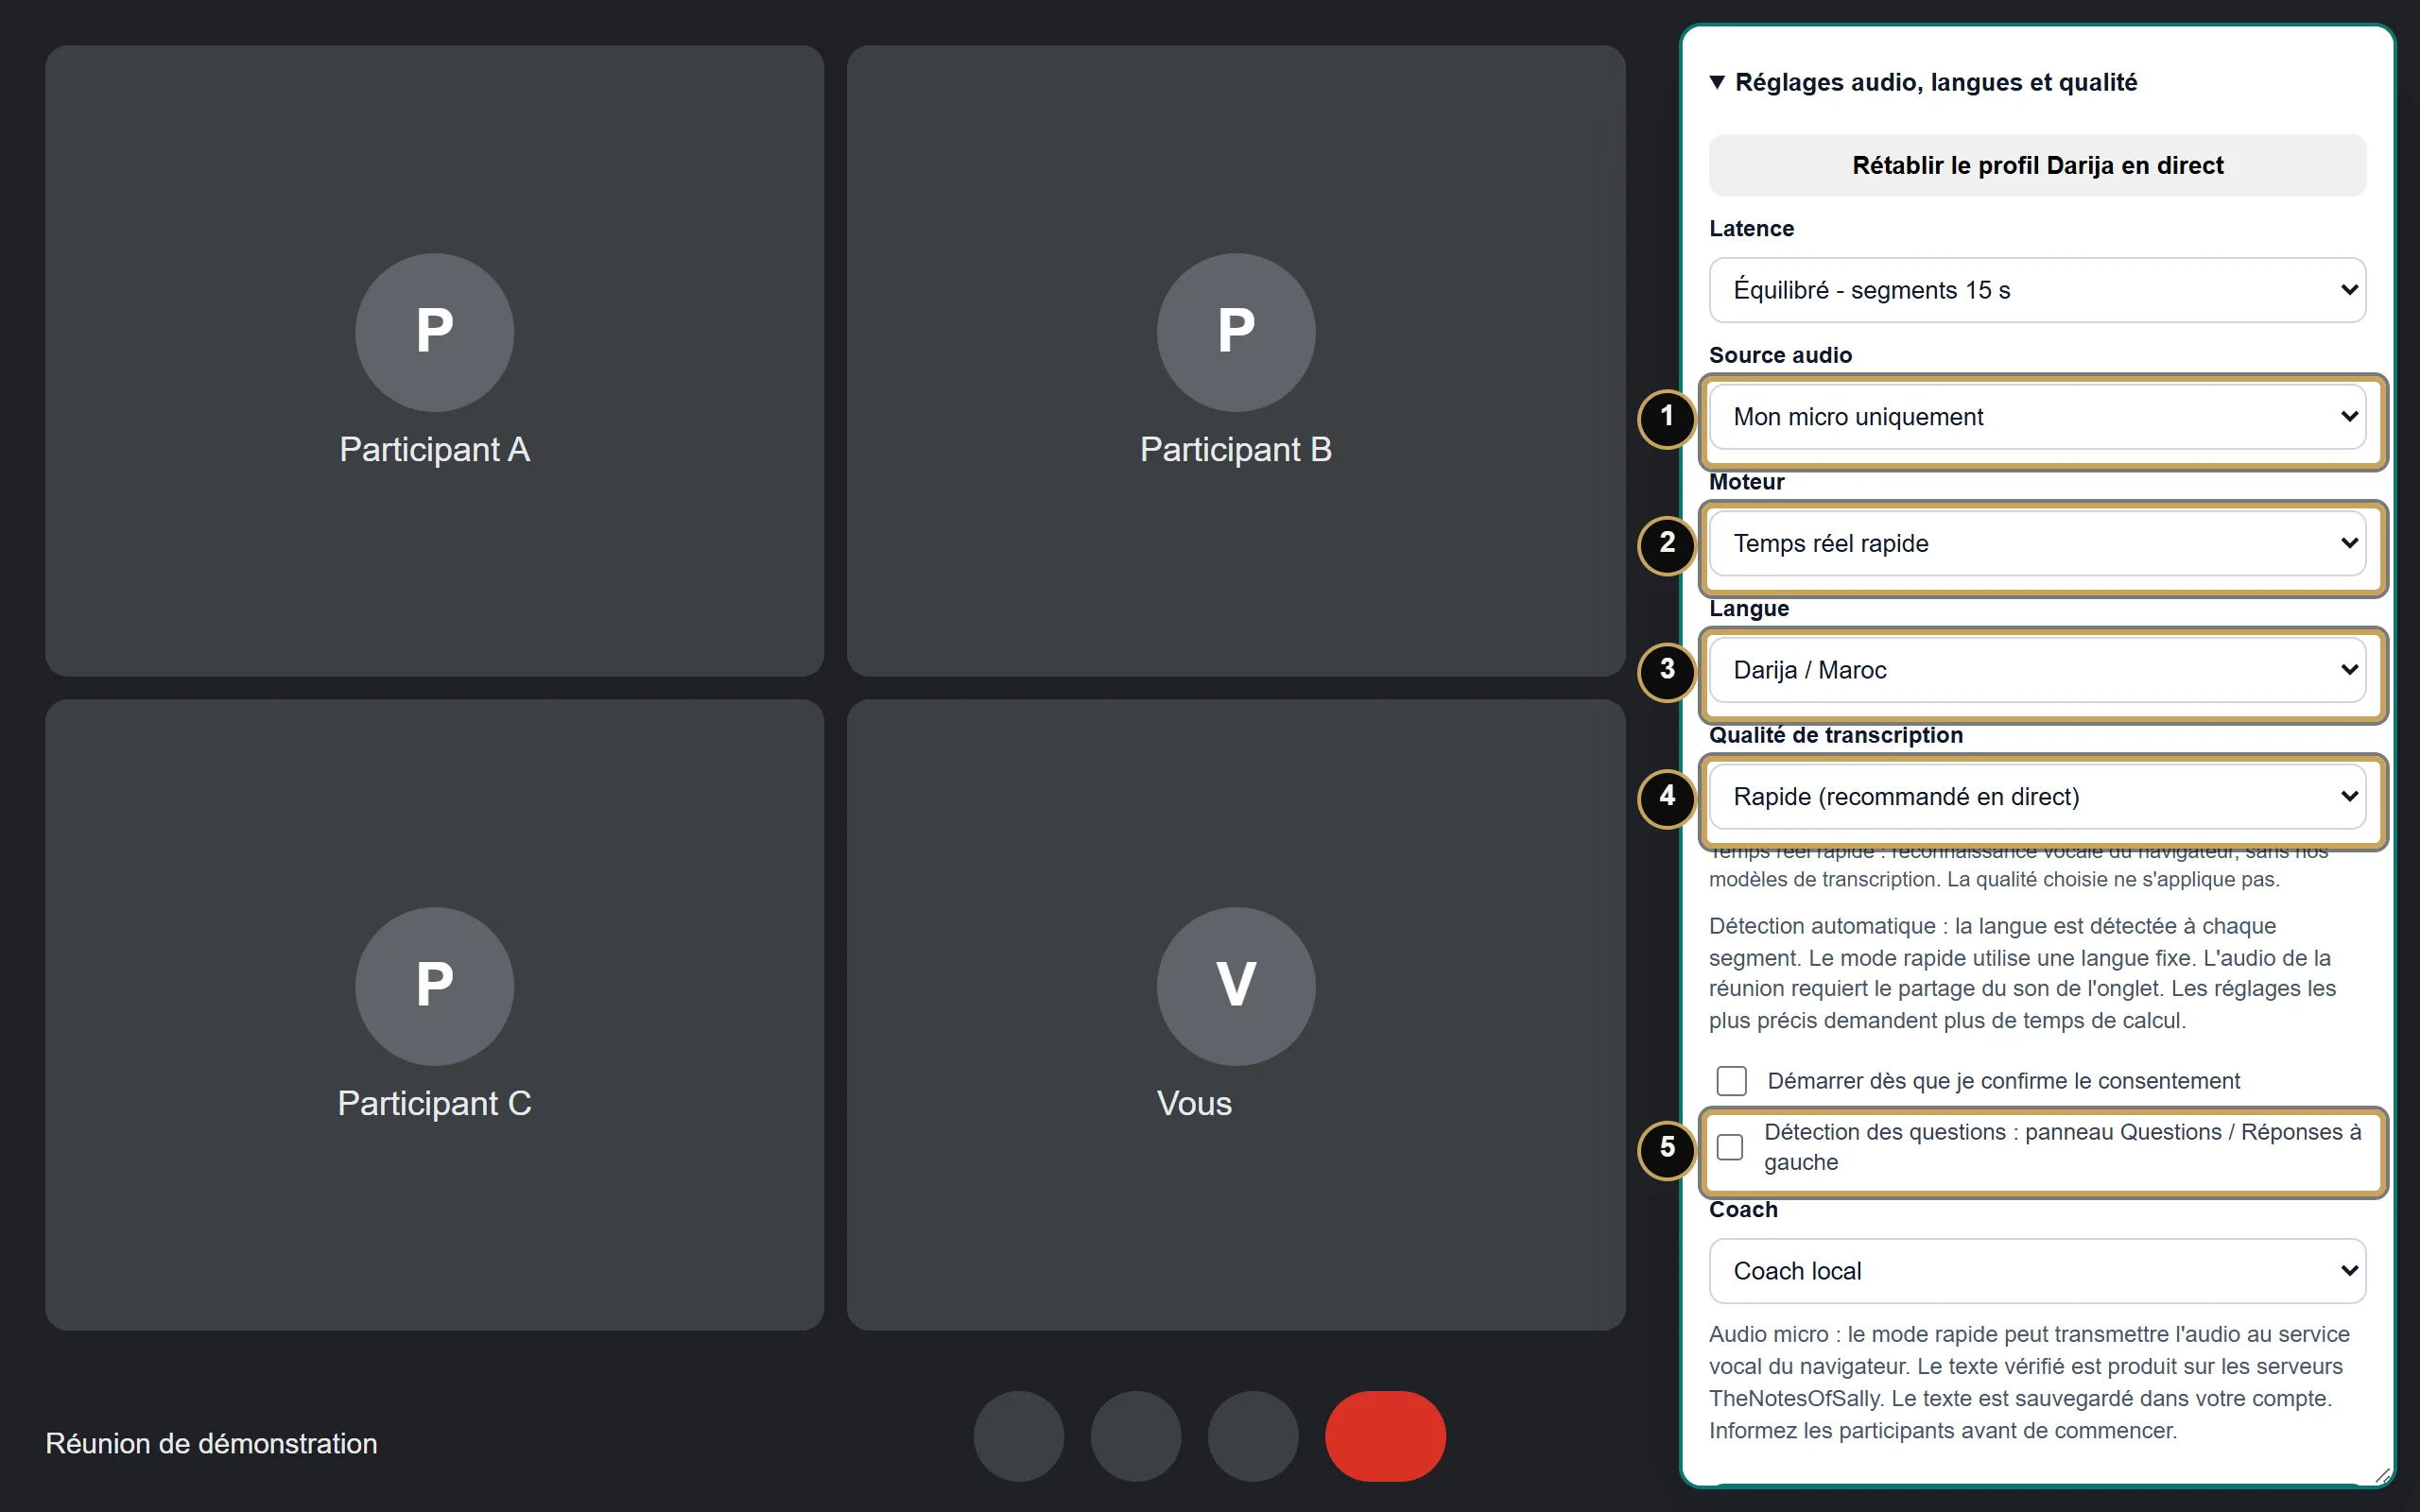Click the resize handle of the settings panel
Screen dimensions: 2420x1512
(x=2382, y=1475)
